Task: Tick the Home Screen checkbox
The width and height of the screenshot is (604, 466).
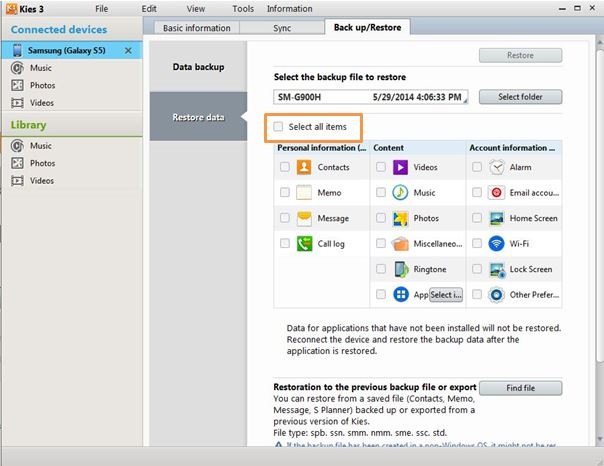Action: pos(477,218)
